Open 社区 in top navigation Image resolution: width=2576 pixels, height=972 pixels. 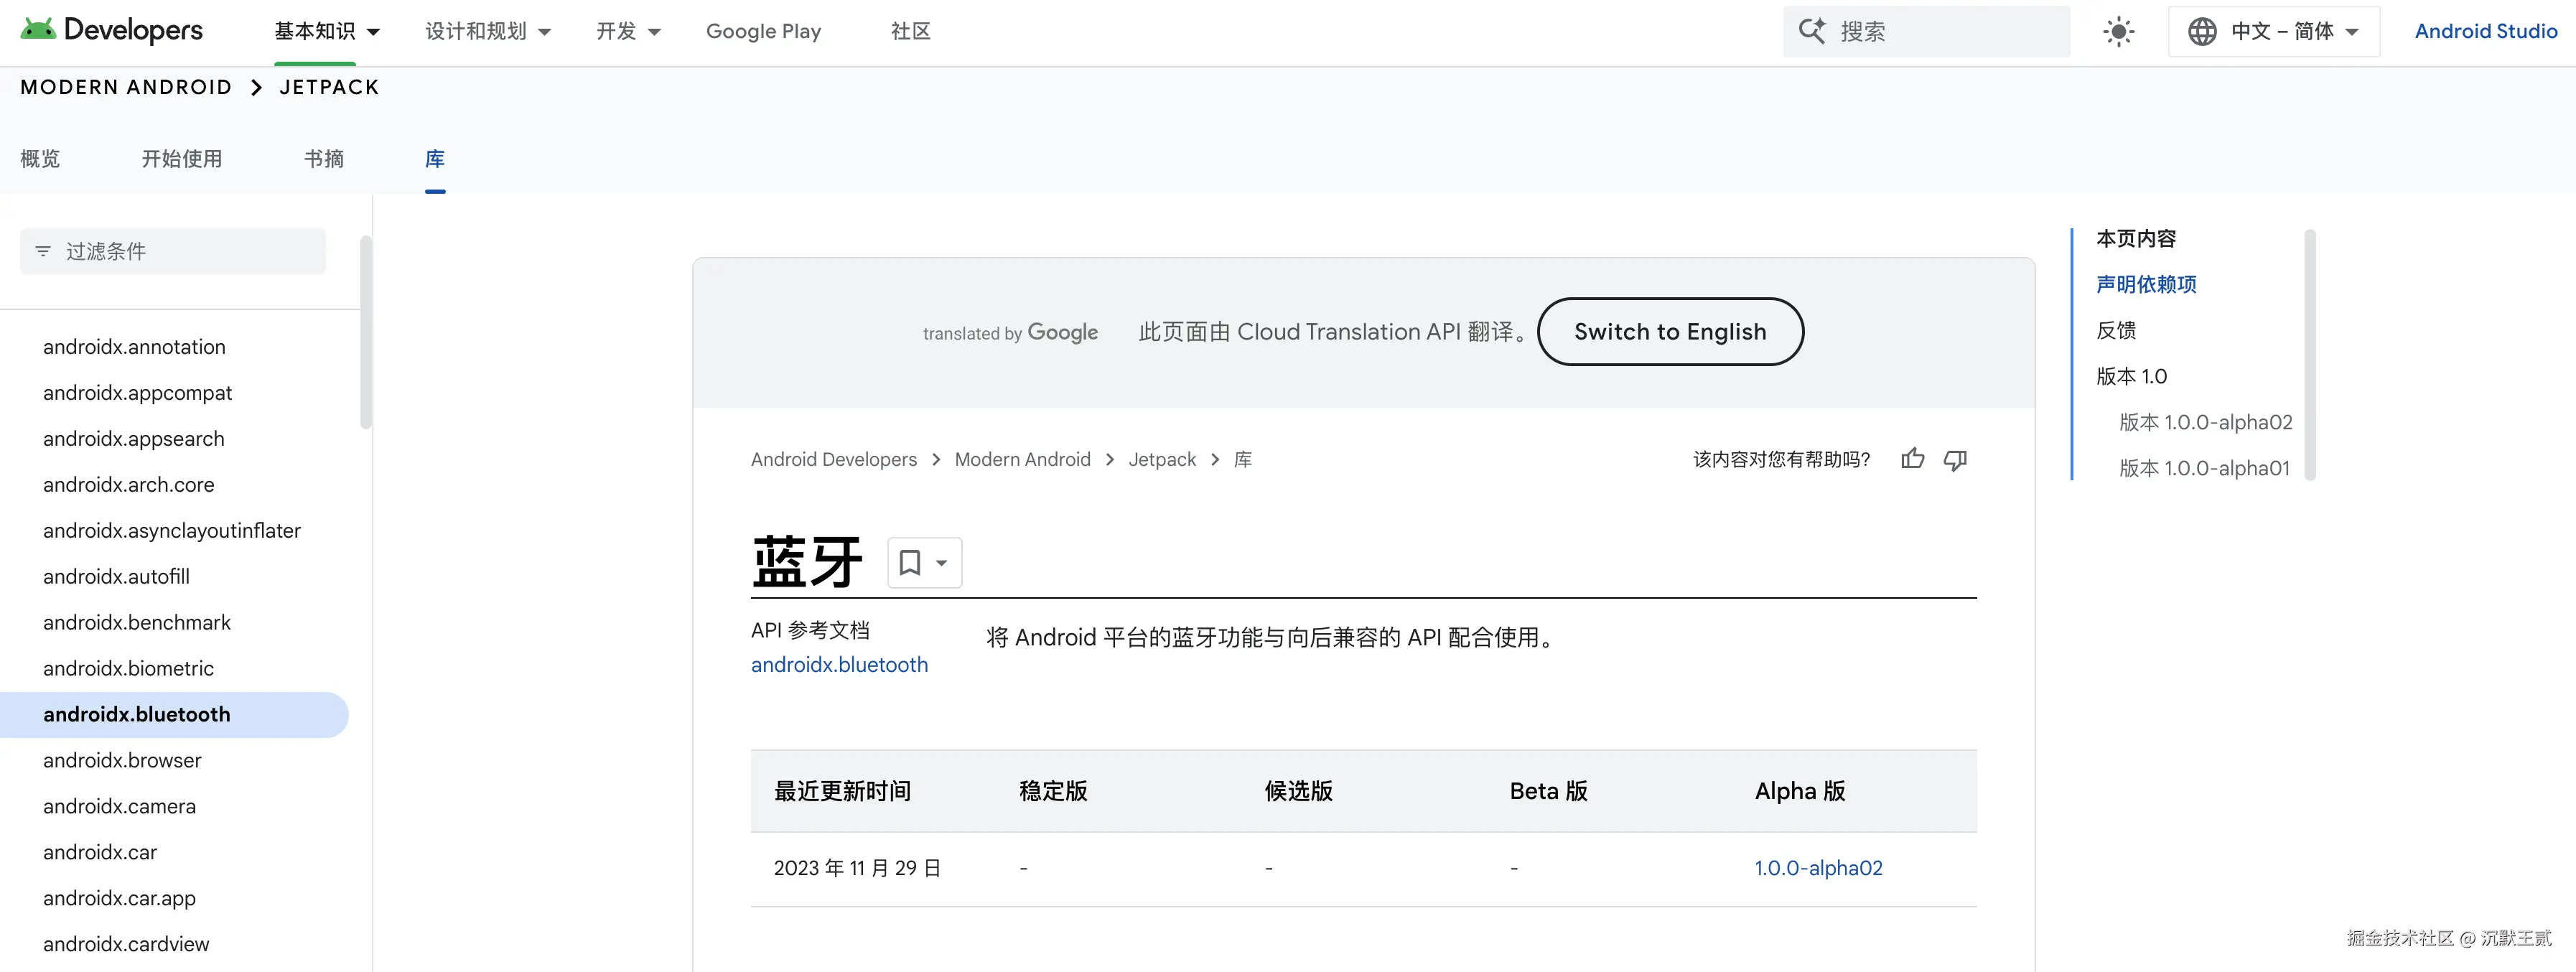[910, 31]
